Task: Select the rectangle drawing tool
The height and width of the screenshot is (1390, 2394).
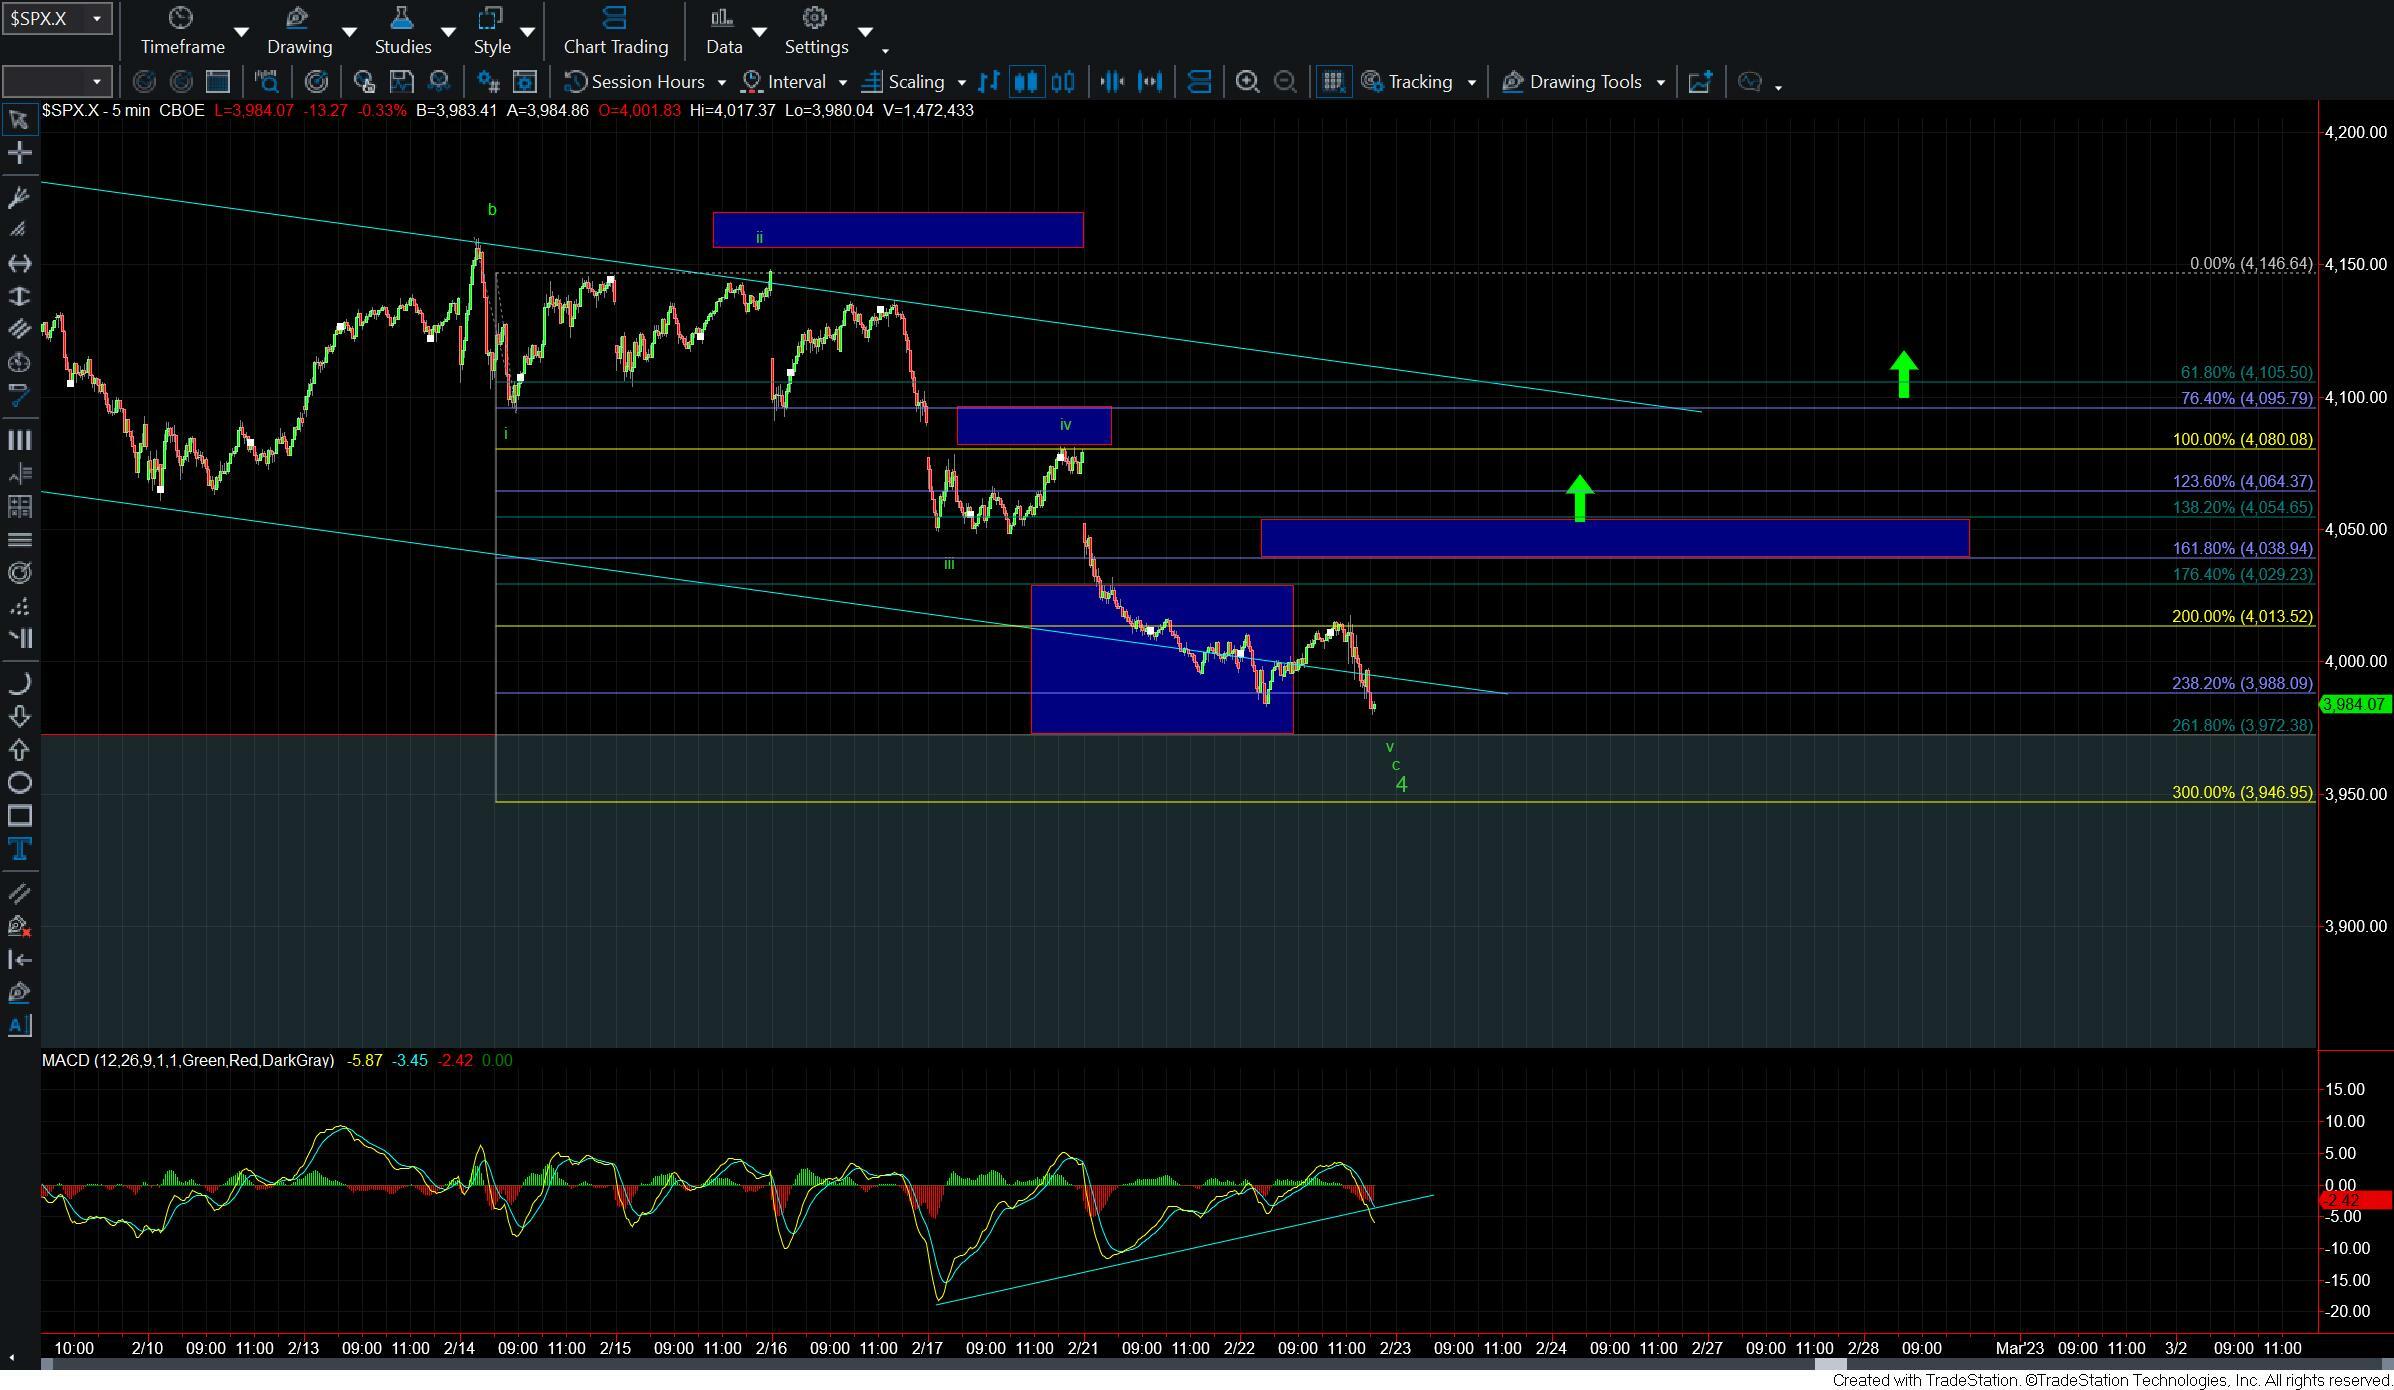Action: pos(19,815)
